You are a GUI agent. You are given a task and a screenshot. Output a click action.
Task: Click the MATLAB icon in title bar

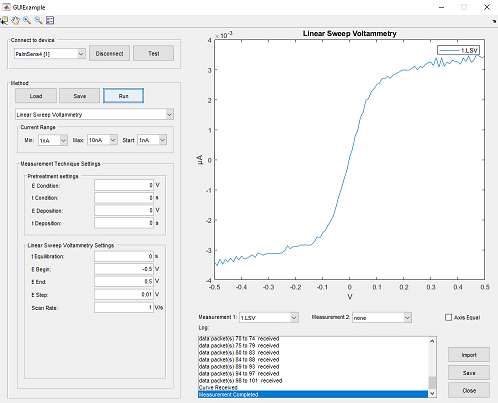coord(6,7)
